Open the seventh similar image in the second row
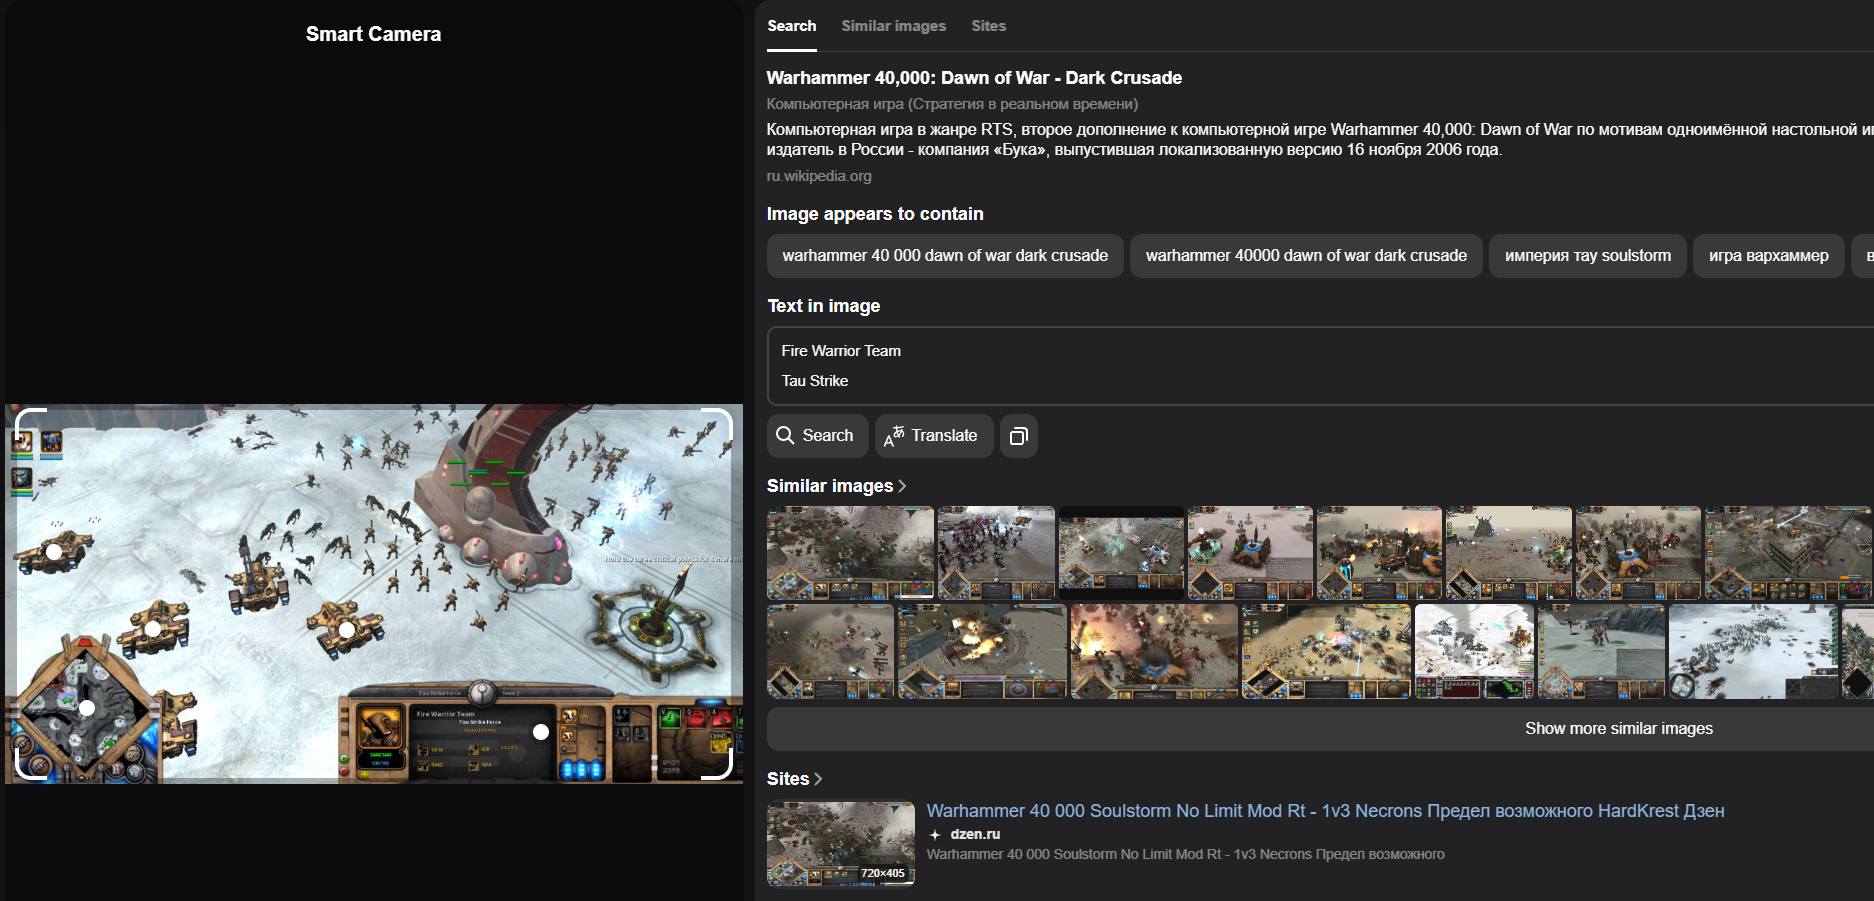The width and height of the screenshot is (1874, 901). [1753, 651]
